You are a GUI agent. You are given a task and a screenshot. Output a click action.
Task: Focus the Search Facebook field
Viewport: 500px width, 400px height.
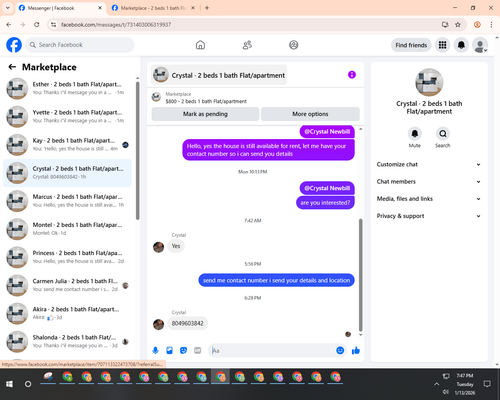[x=80, y=45]
